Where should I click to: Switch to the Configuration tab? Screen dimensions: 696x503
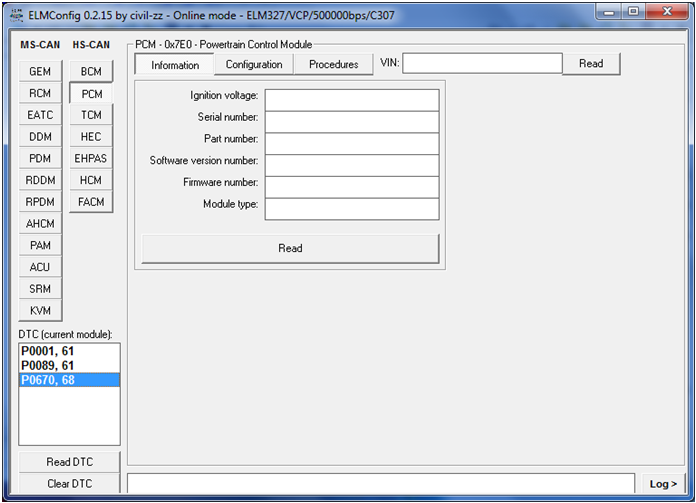(254, 64)
